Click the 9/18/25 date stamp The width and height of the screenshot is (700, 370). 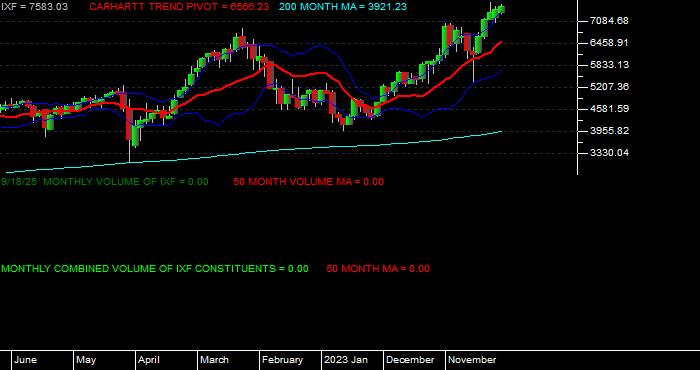point(19,182)
